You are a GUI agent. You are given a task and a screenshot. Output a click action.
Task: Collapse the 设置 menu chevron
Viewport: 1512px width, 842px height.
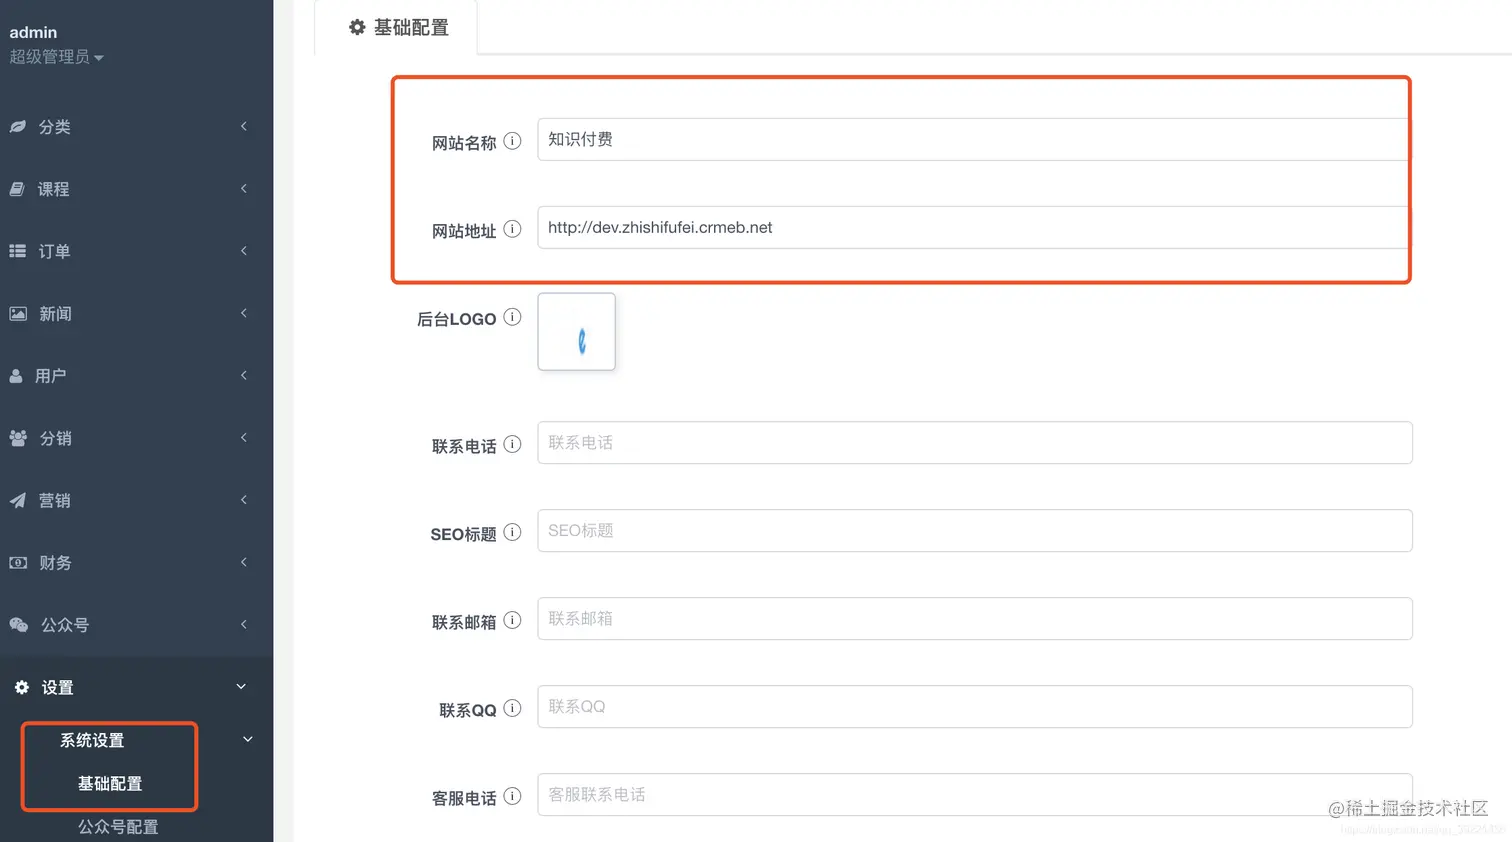(x=241, y=686)
